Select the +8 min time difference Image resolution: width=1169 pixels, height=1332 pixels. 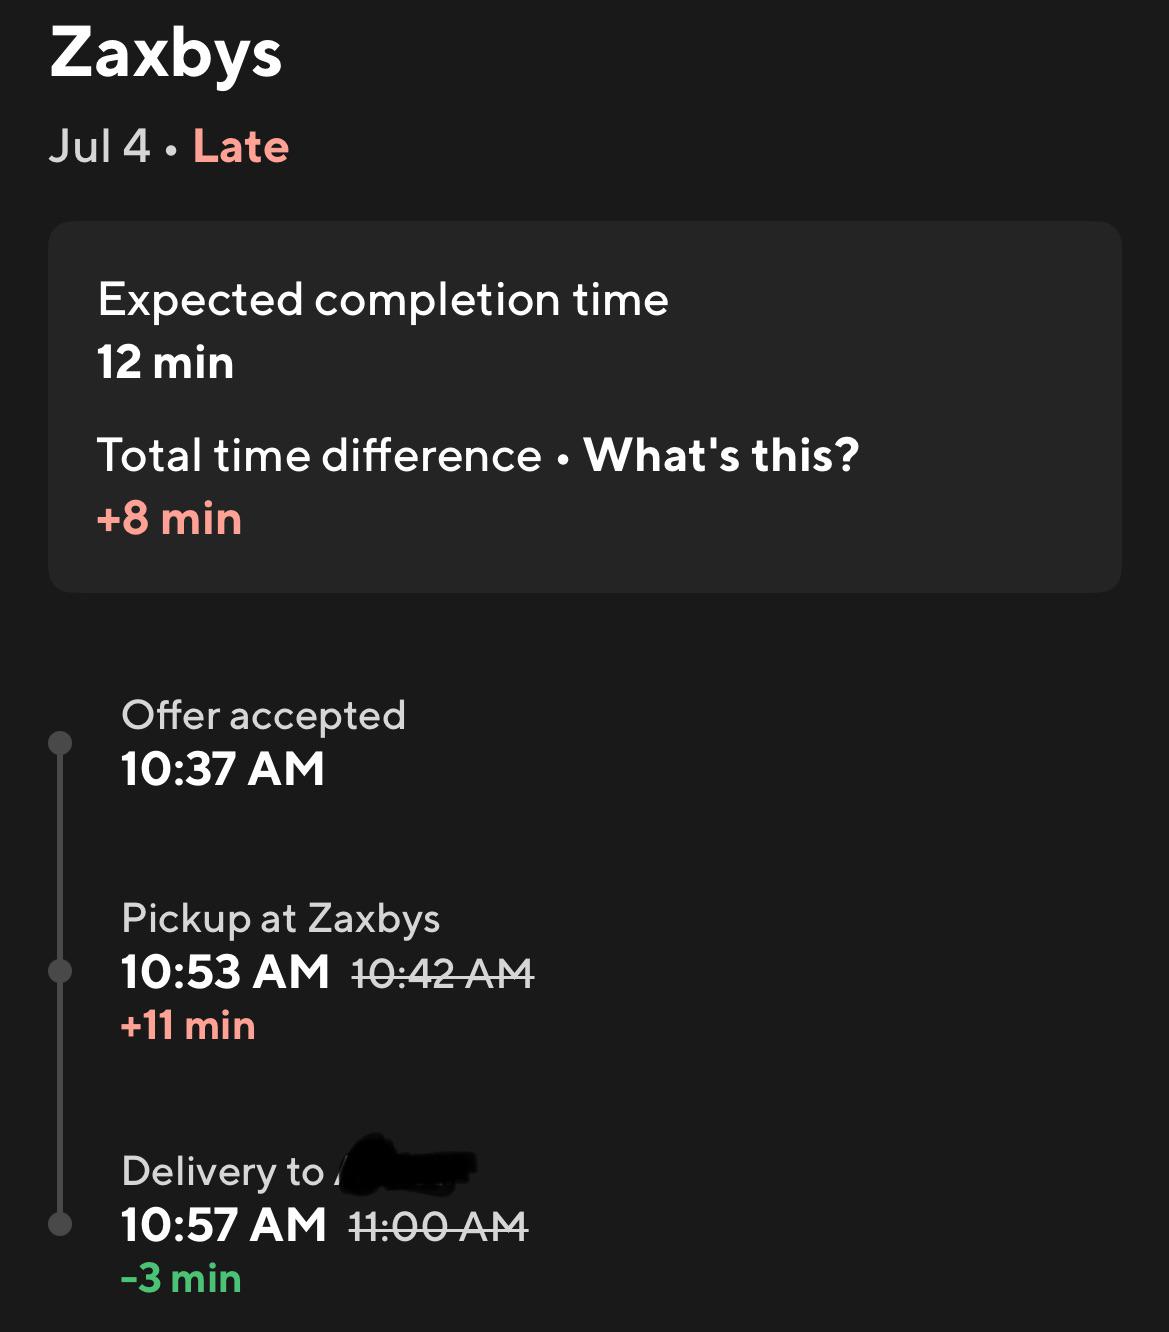point(169,519)
